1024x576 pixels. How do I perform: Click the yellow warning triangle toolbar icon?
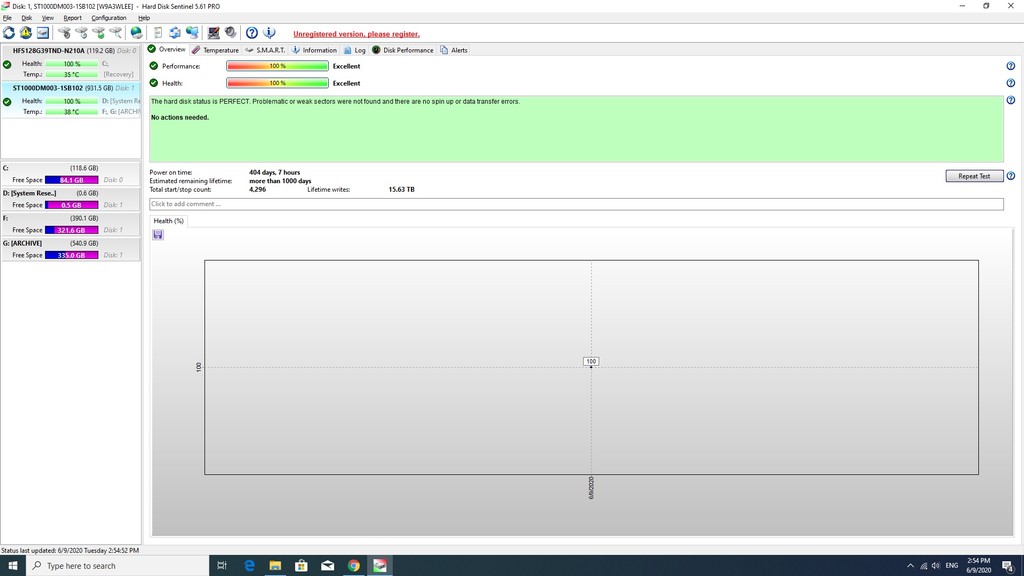[x=25, y=33]
